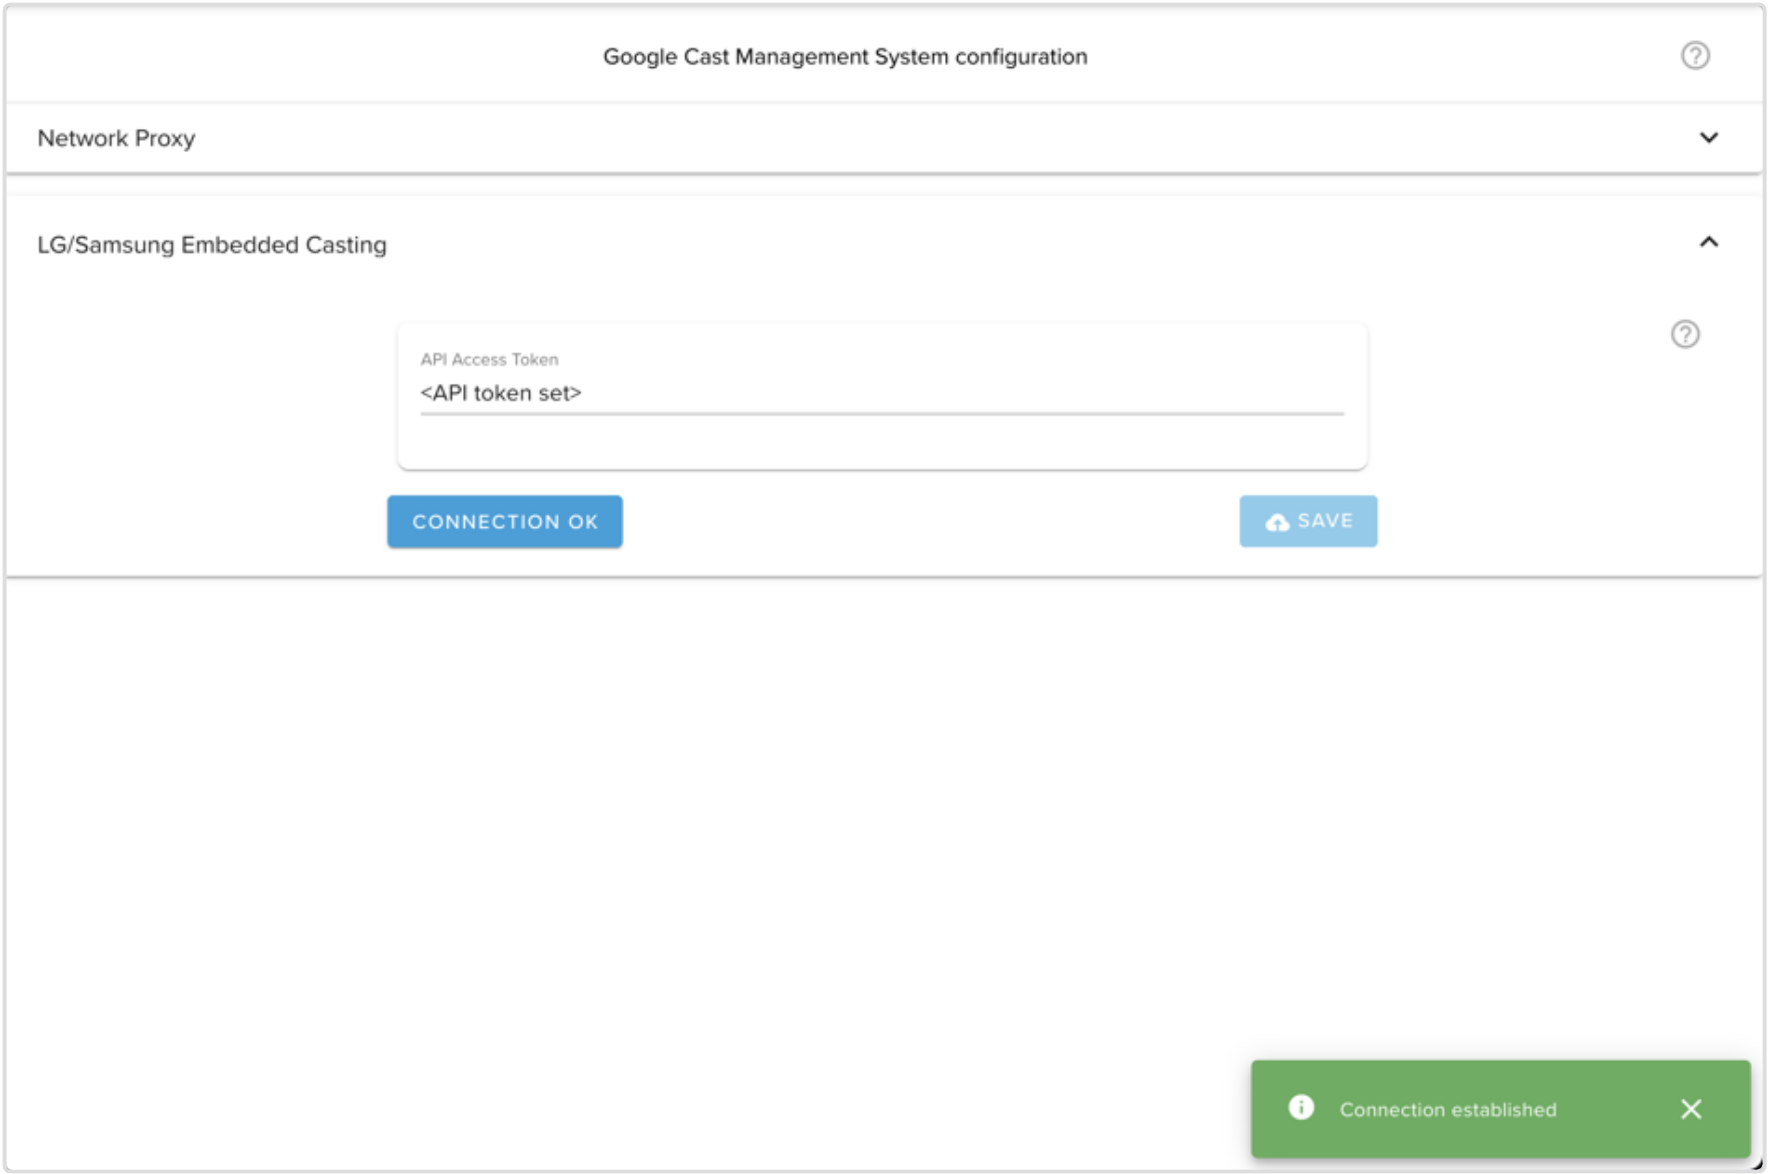Click the <API token set> value text
Screen dimensions: 1768x1174
coord(501,393)
